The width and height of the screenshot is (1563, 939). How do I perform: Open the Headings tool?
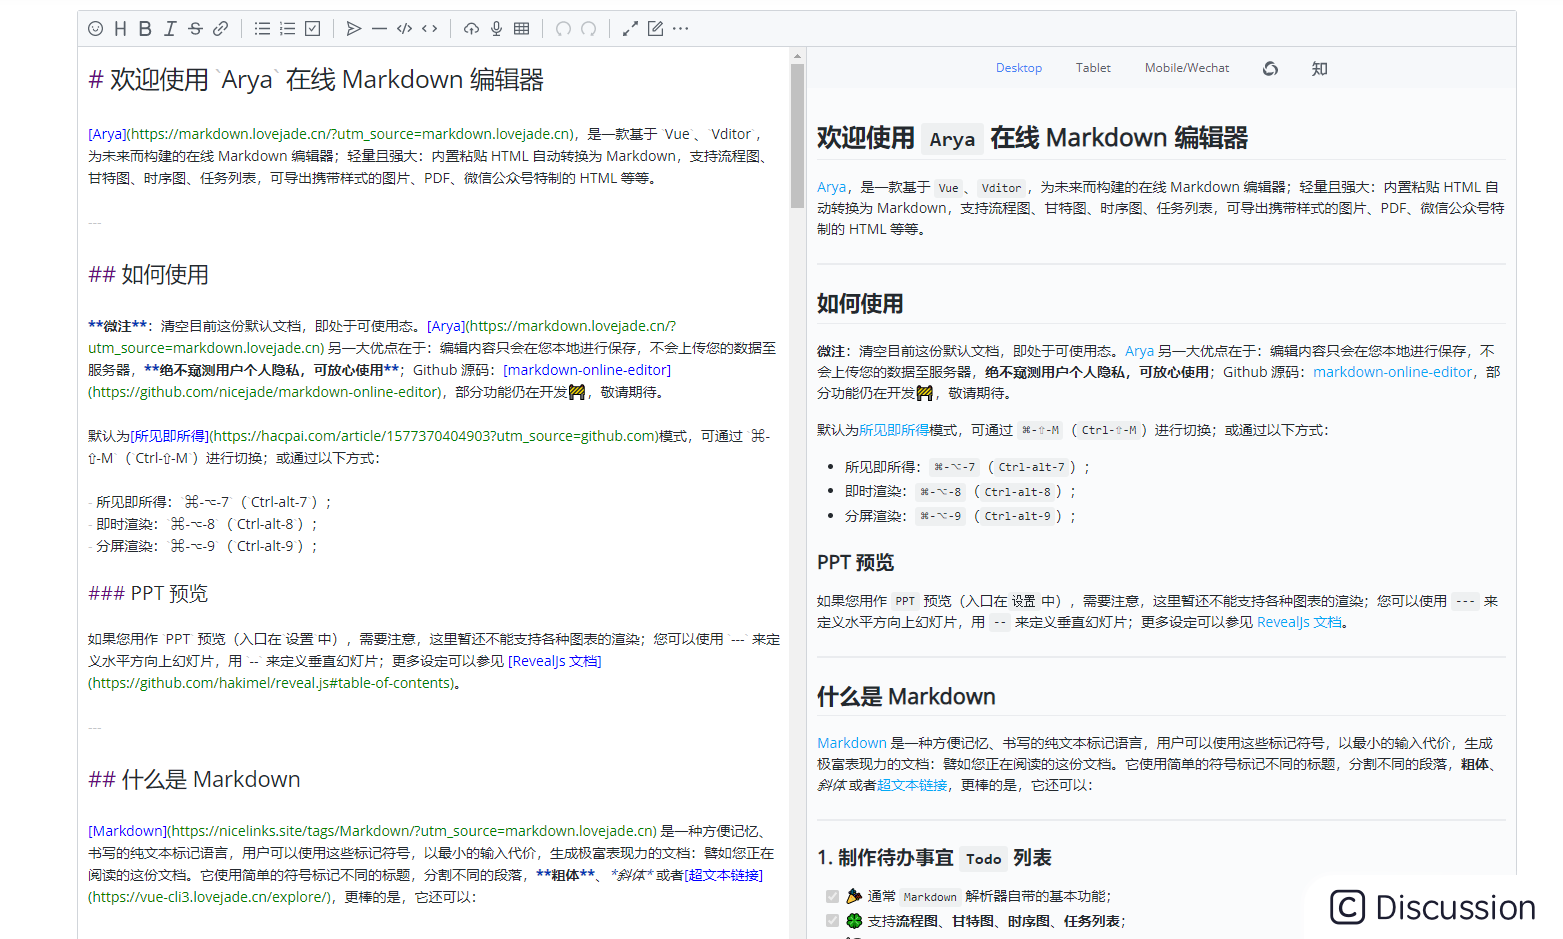[120, 29]
